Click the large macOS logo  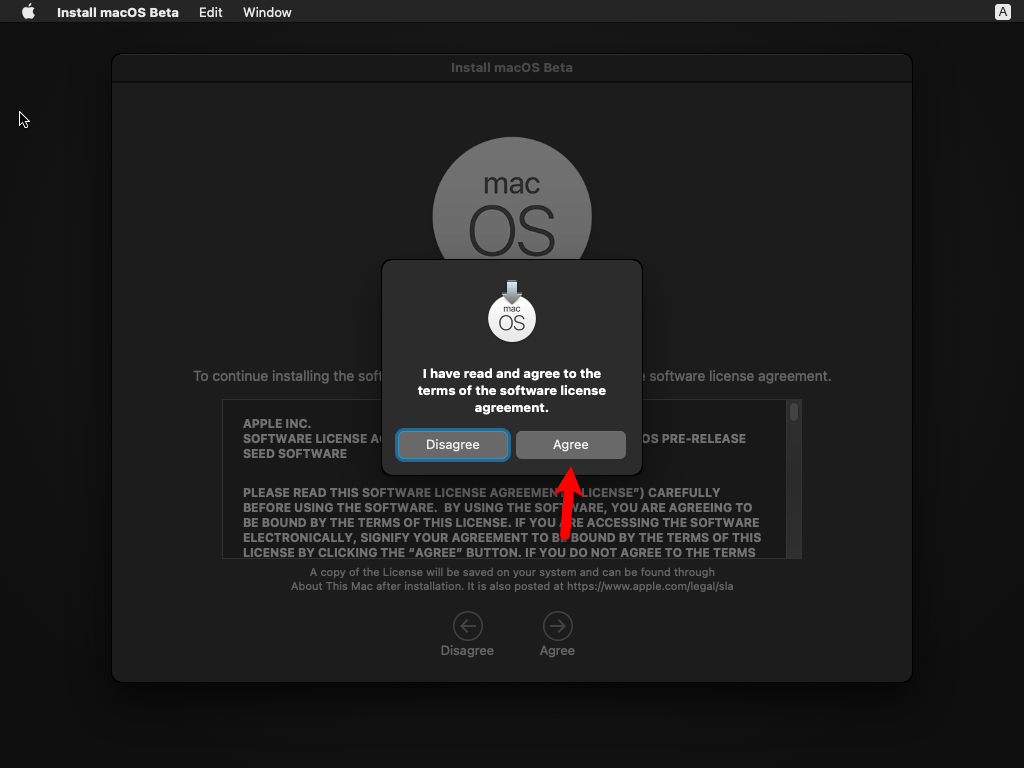512,199
